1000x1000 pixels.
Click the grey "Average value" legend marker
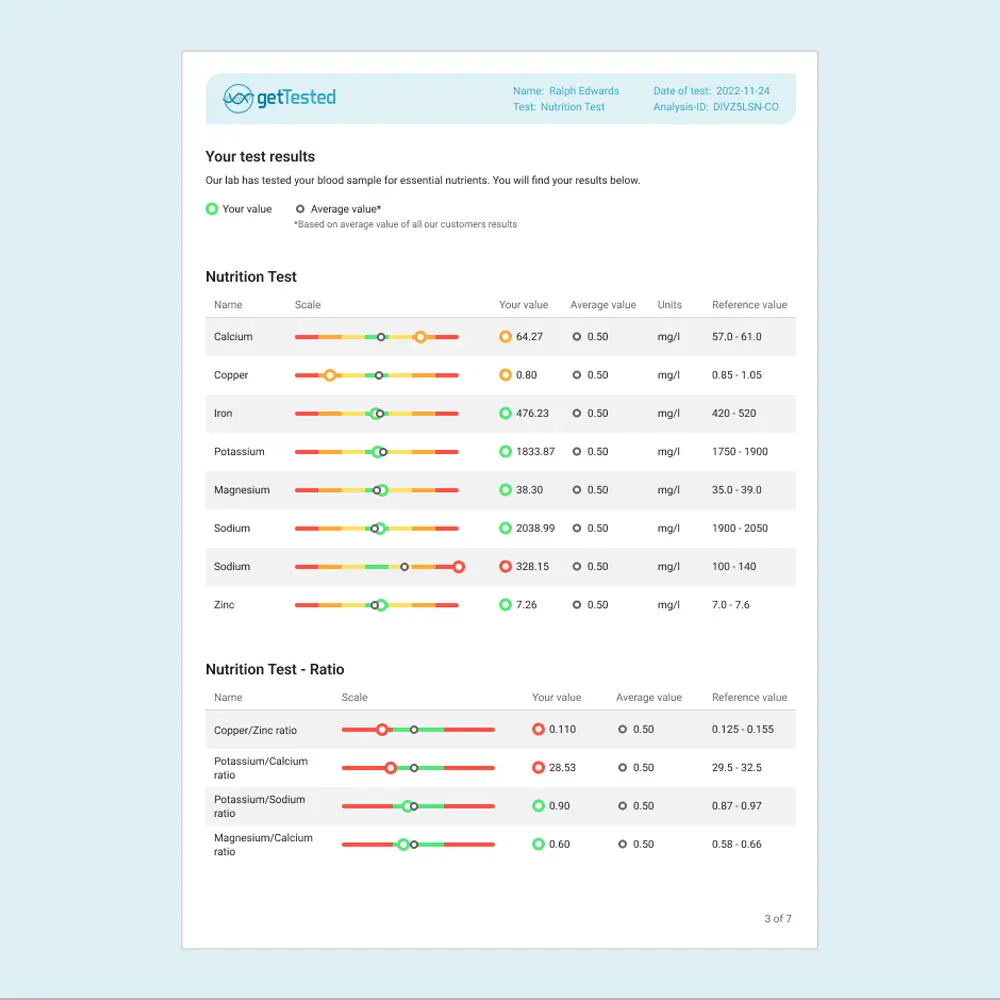pyautogui.click(x=300, y=209)
